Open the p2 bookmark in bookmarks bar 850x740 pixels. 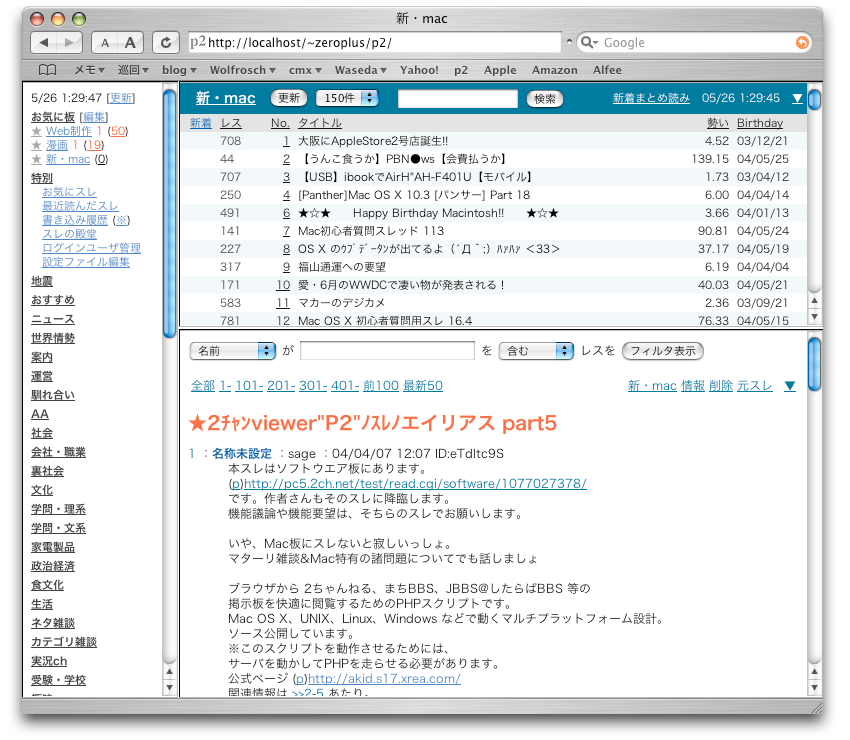pos(461,70)
